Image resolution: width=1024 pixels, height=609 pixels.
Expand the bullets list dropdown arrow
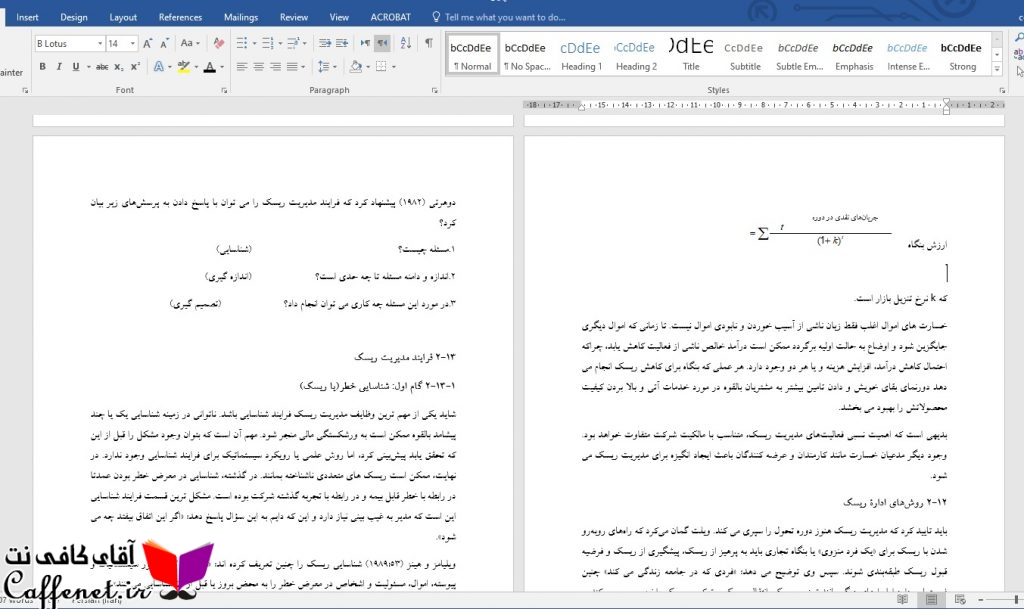[x=254, y=44]
